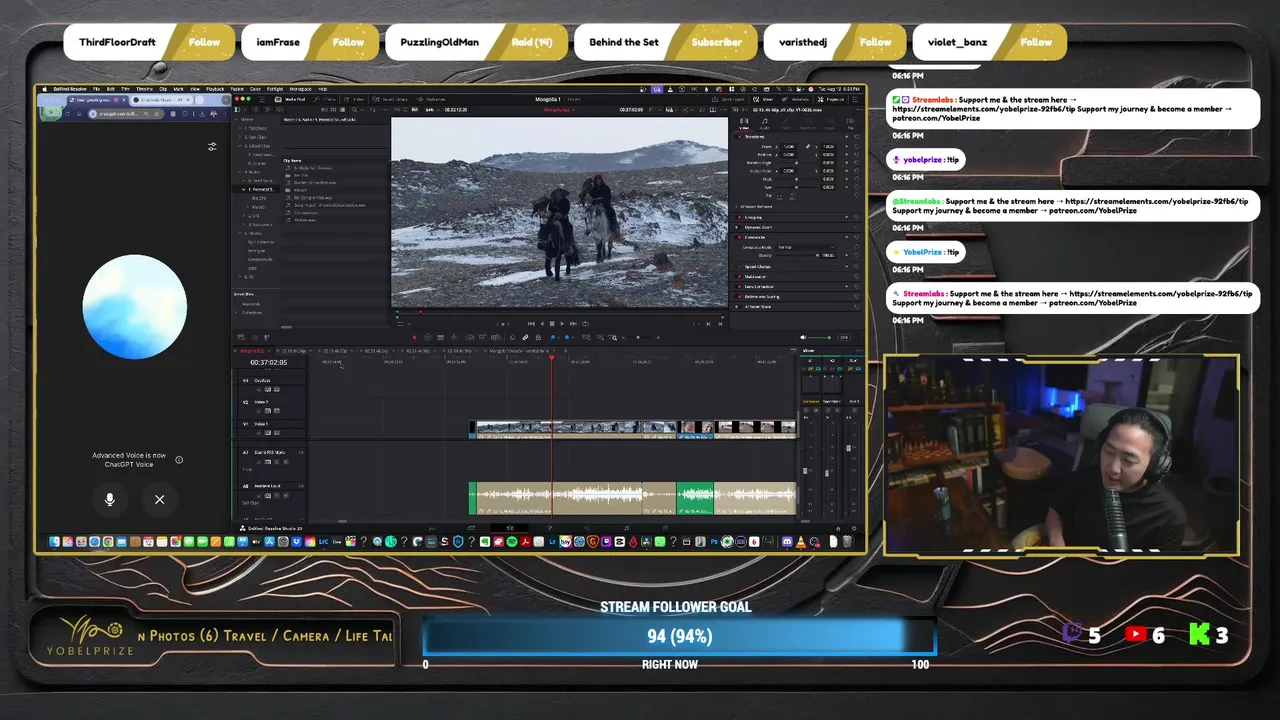This screenshot has width=1280, height=720.
Task: Open the viewer zoom percentage dropdown
Action: click(432, 110)
